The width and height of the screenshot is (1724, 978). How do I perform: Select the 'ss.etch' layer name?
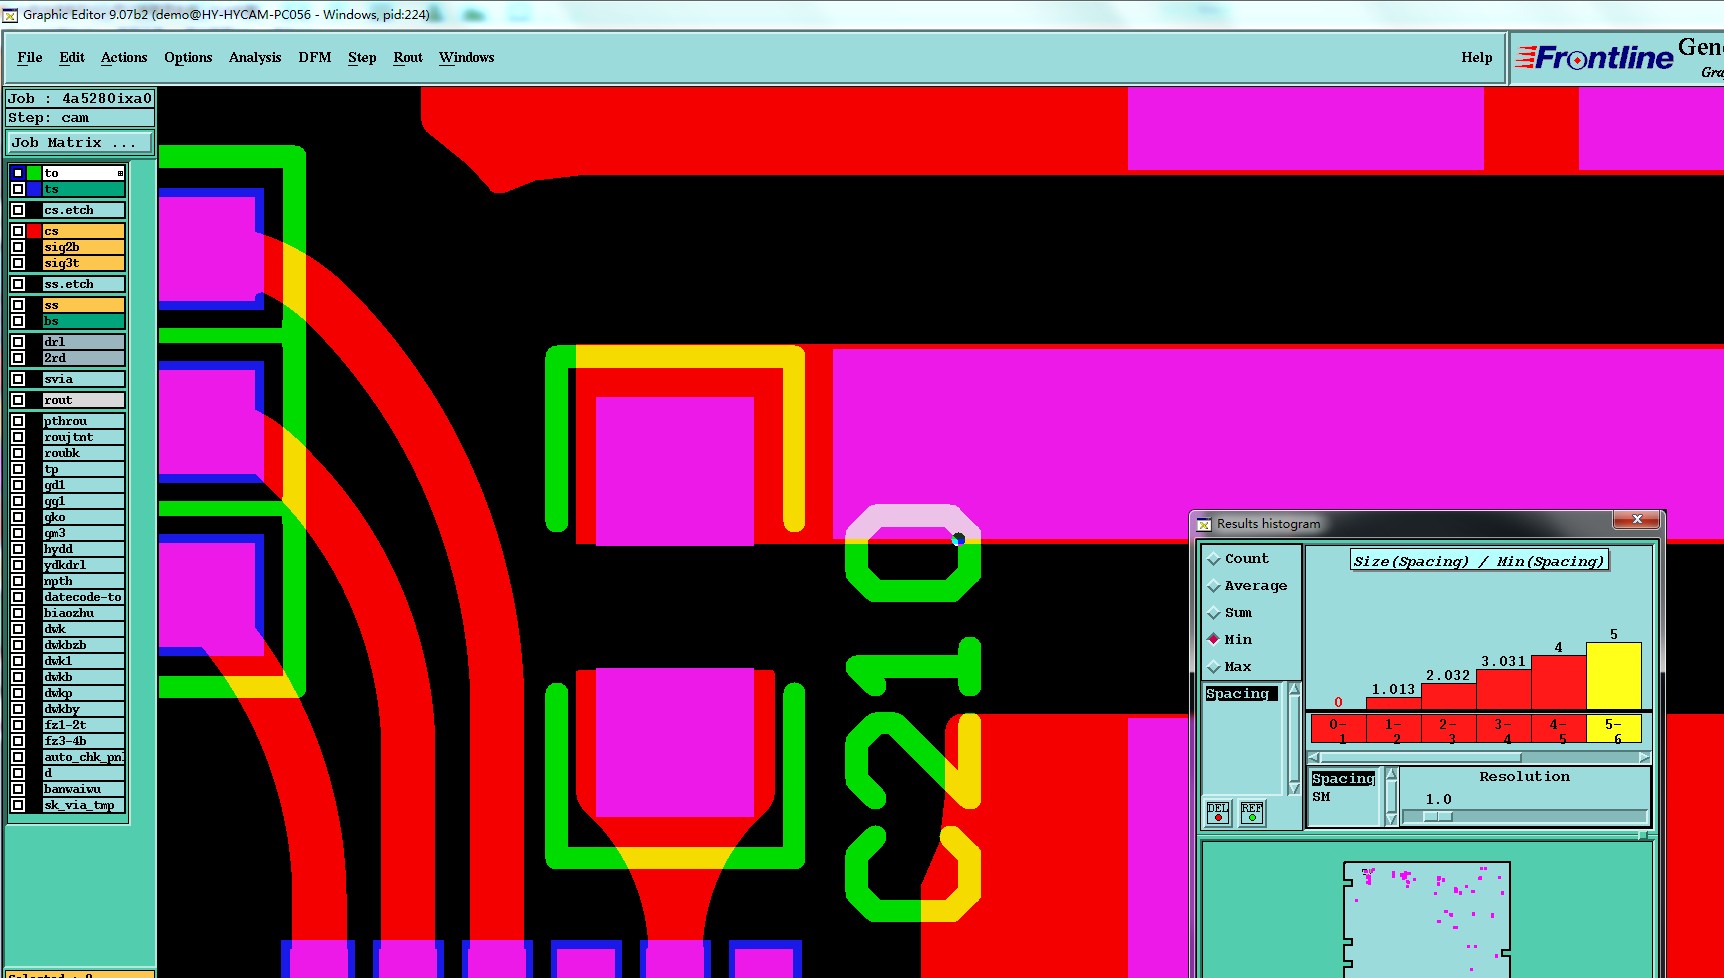point(83,284)
